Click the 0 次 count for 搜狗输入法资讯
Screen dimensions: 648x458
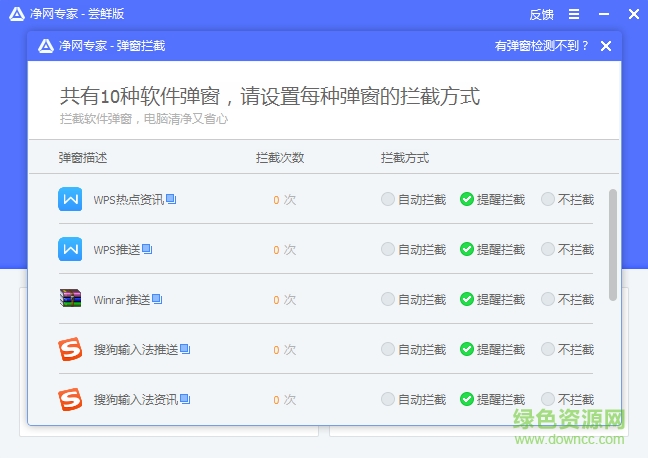pyautogui.click(x=284, y=400)
